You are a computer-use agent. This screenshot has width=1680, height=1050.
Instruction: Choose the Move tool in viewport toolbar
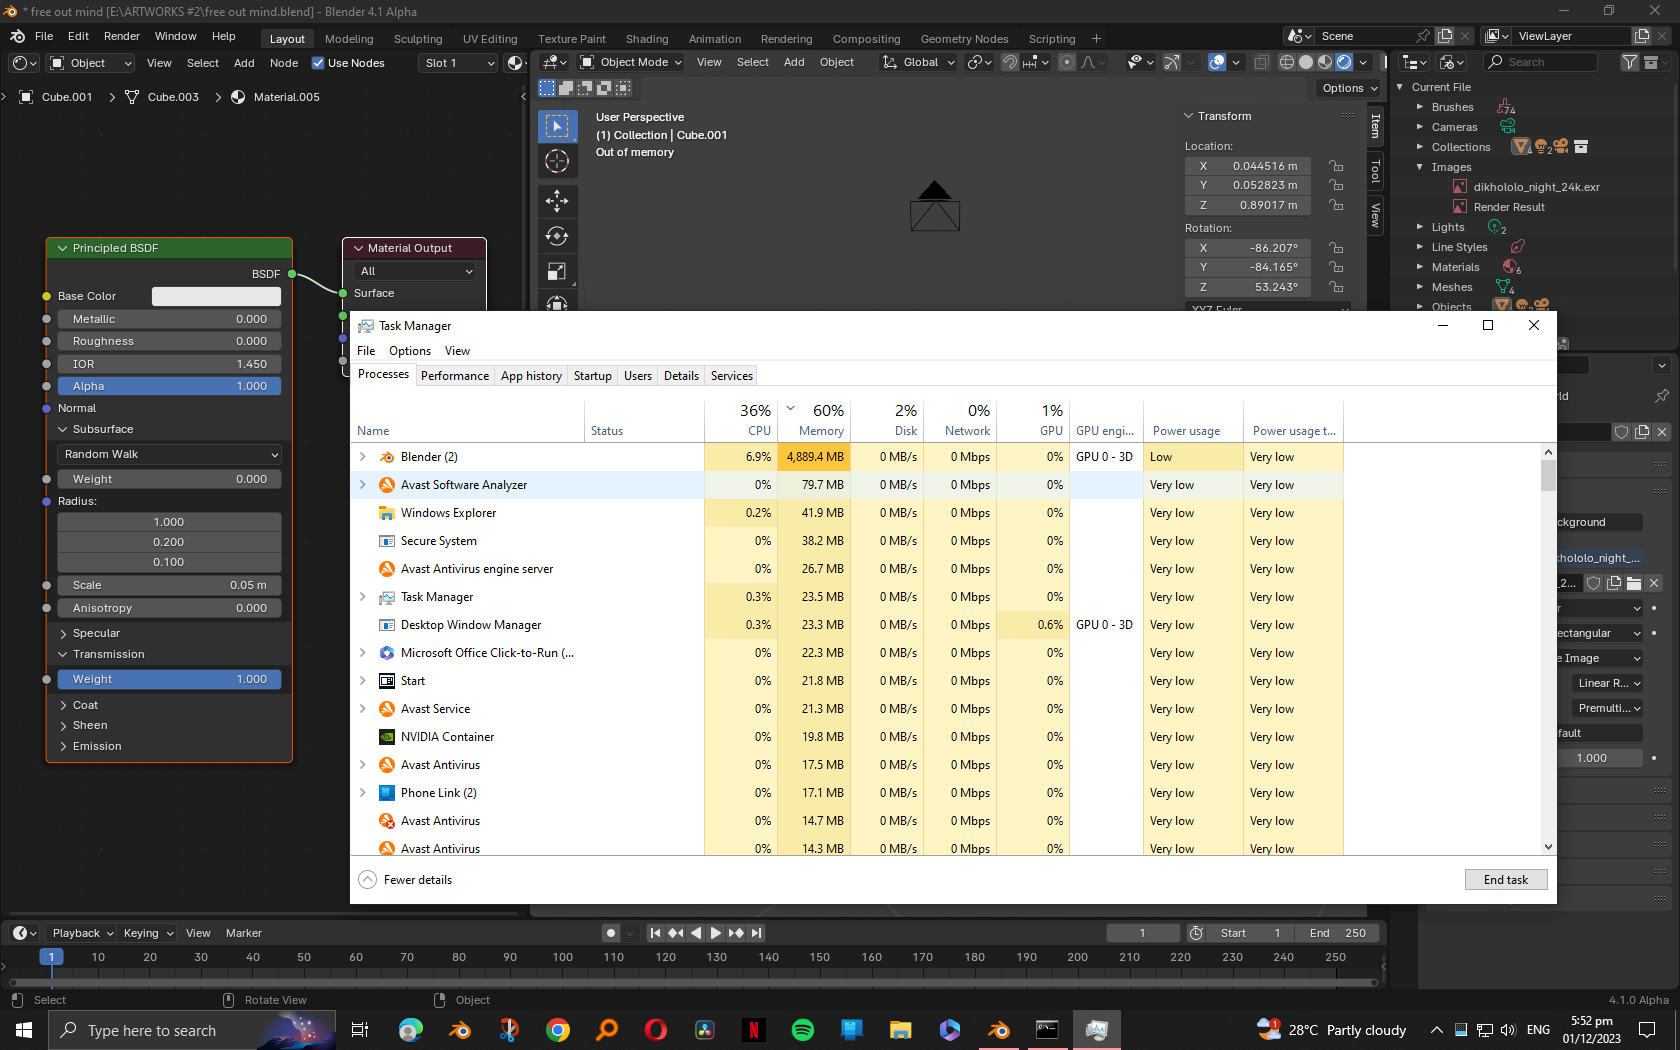coord(557,201)
